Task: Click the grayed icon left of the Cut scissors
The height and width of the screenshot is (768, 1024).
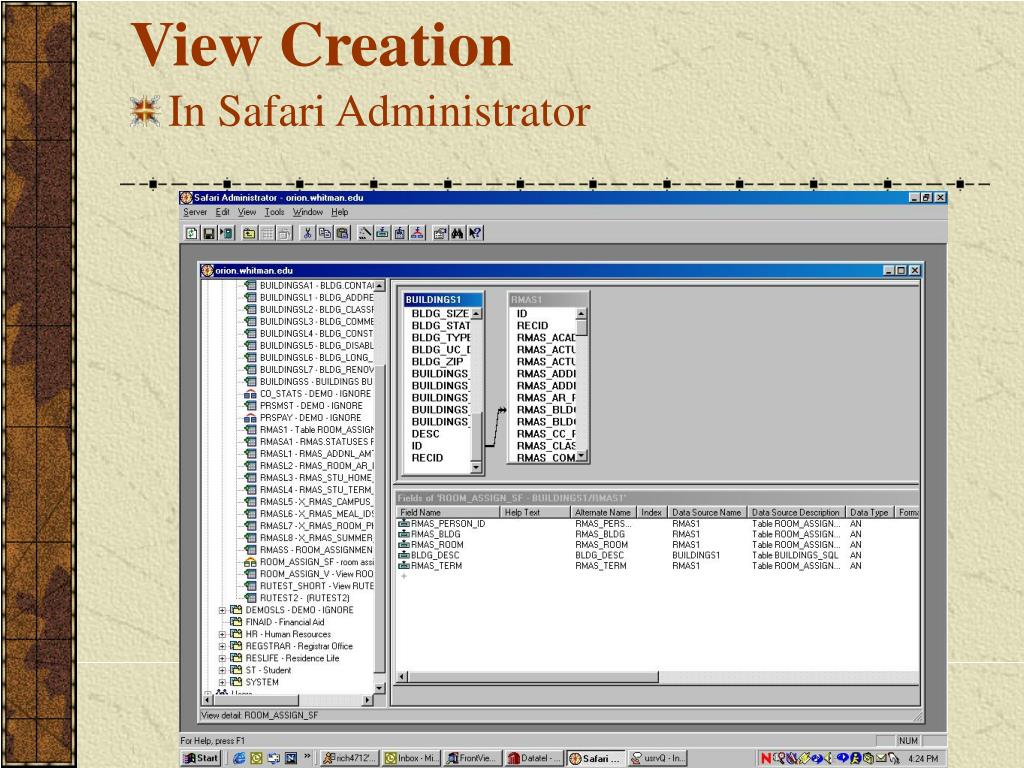Action: point(285,233)
